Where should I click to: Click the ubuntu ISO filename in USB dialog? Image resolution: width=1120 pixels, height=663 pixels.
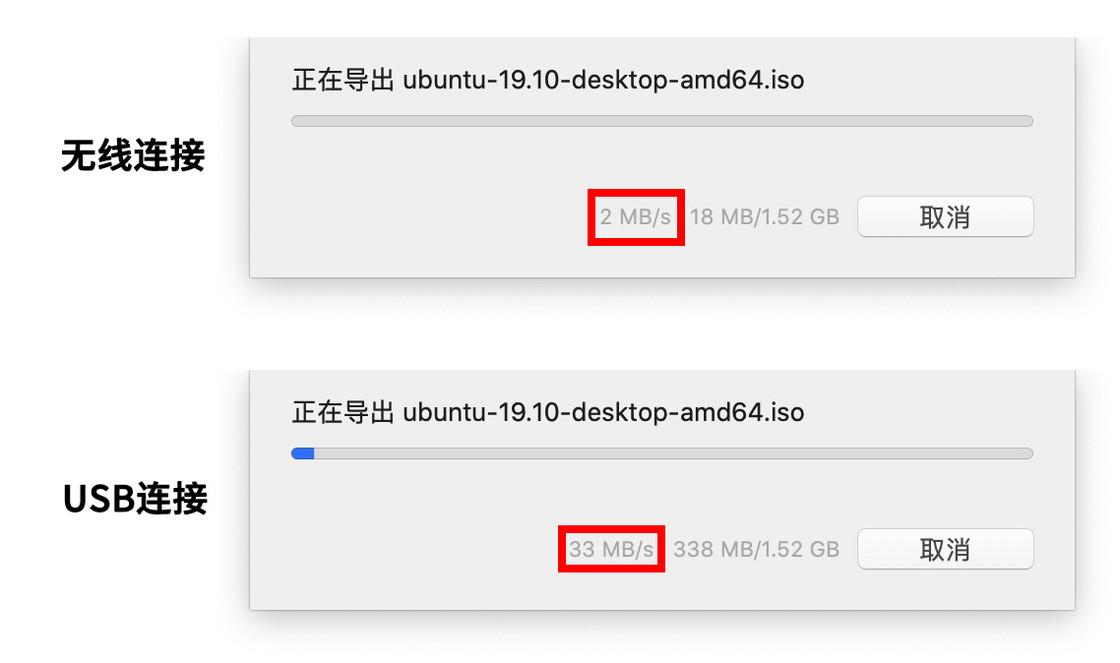click(603, 412)
